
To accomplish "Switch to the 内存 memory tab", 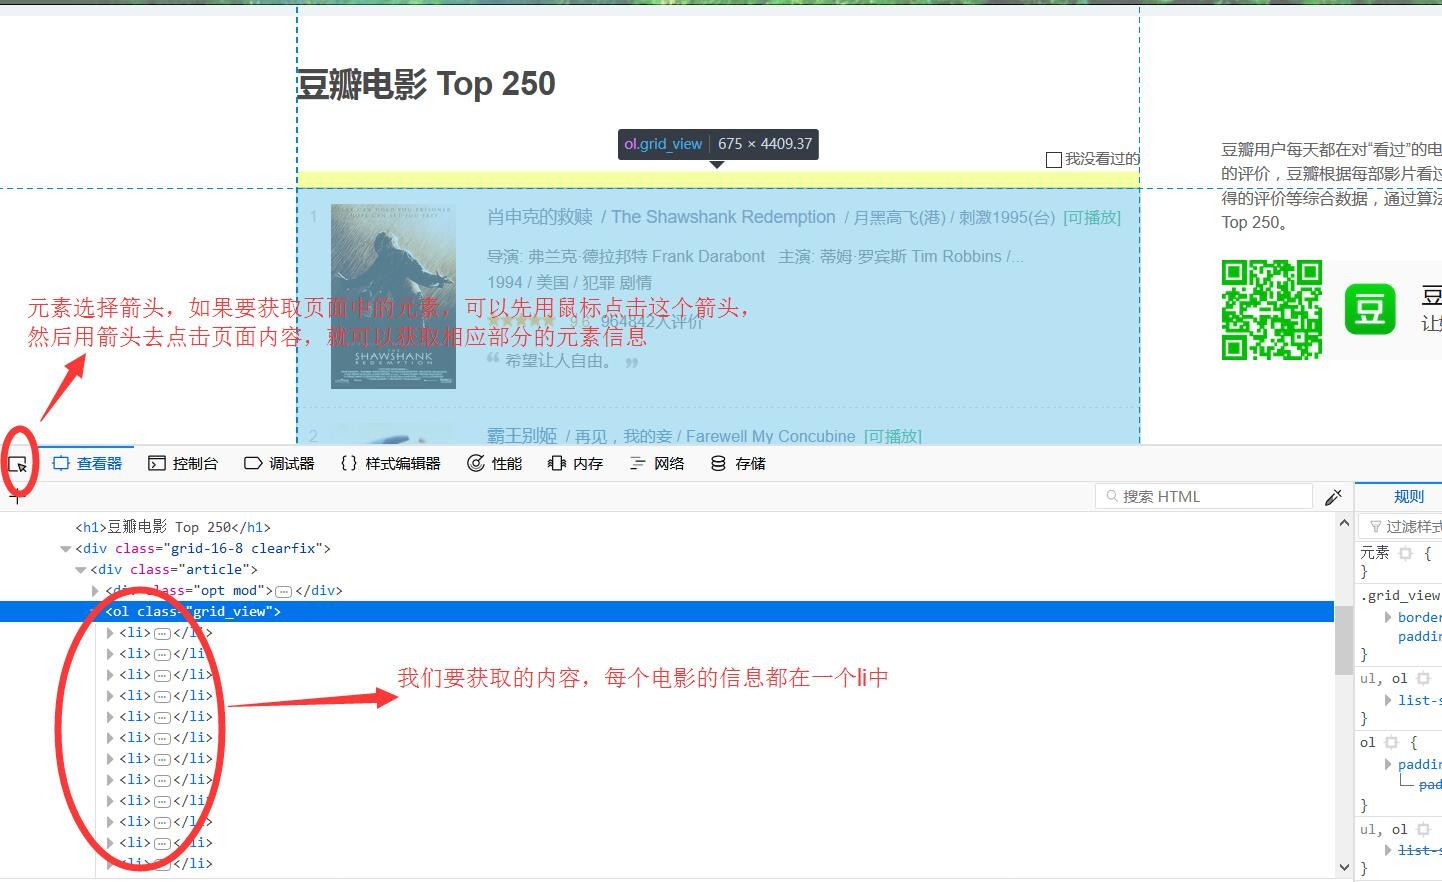I will 576,464.
